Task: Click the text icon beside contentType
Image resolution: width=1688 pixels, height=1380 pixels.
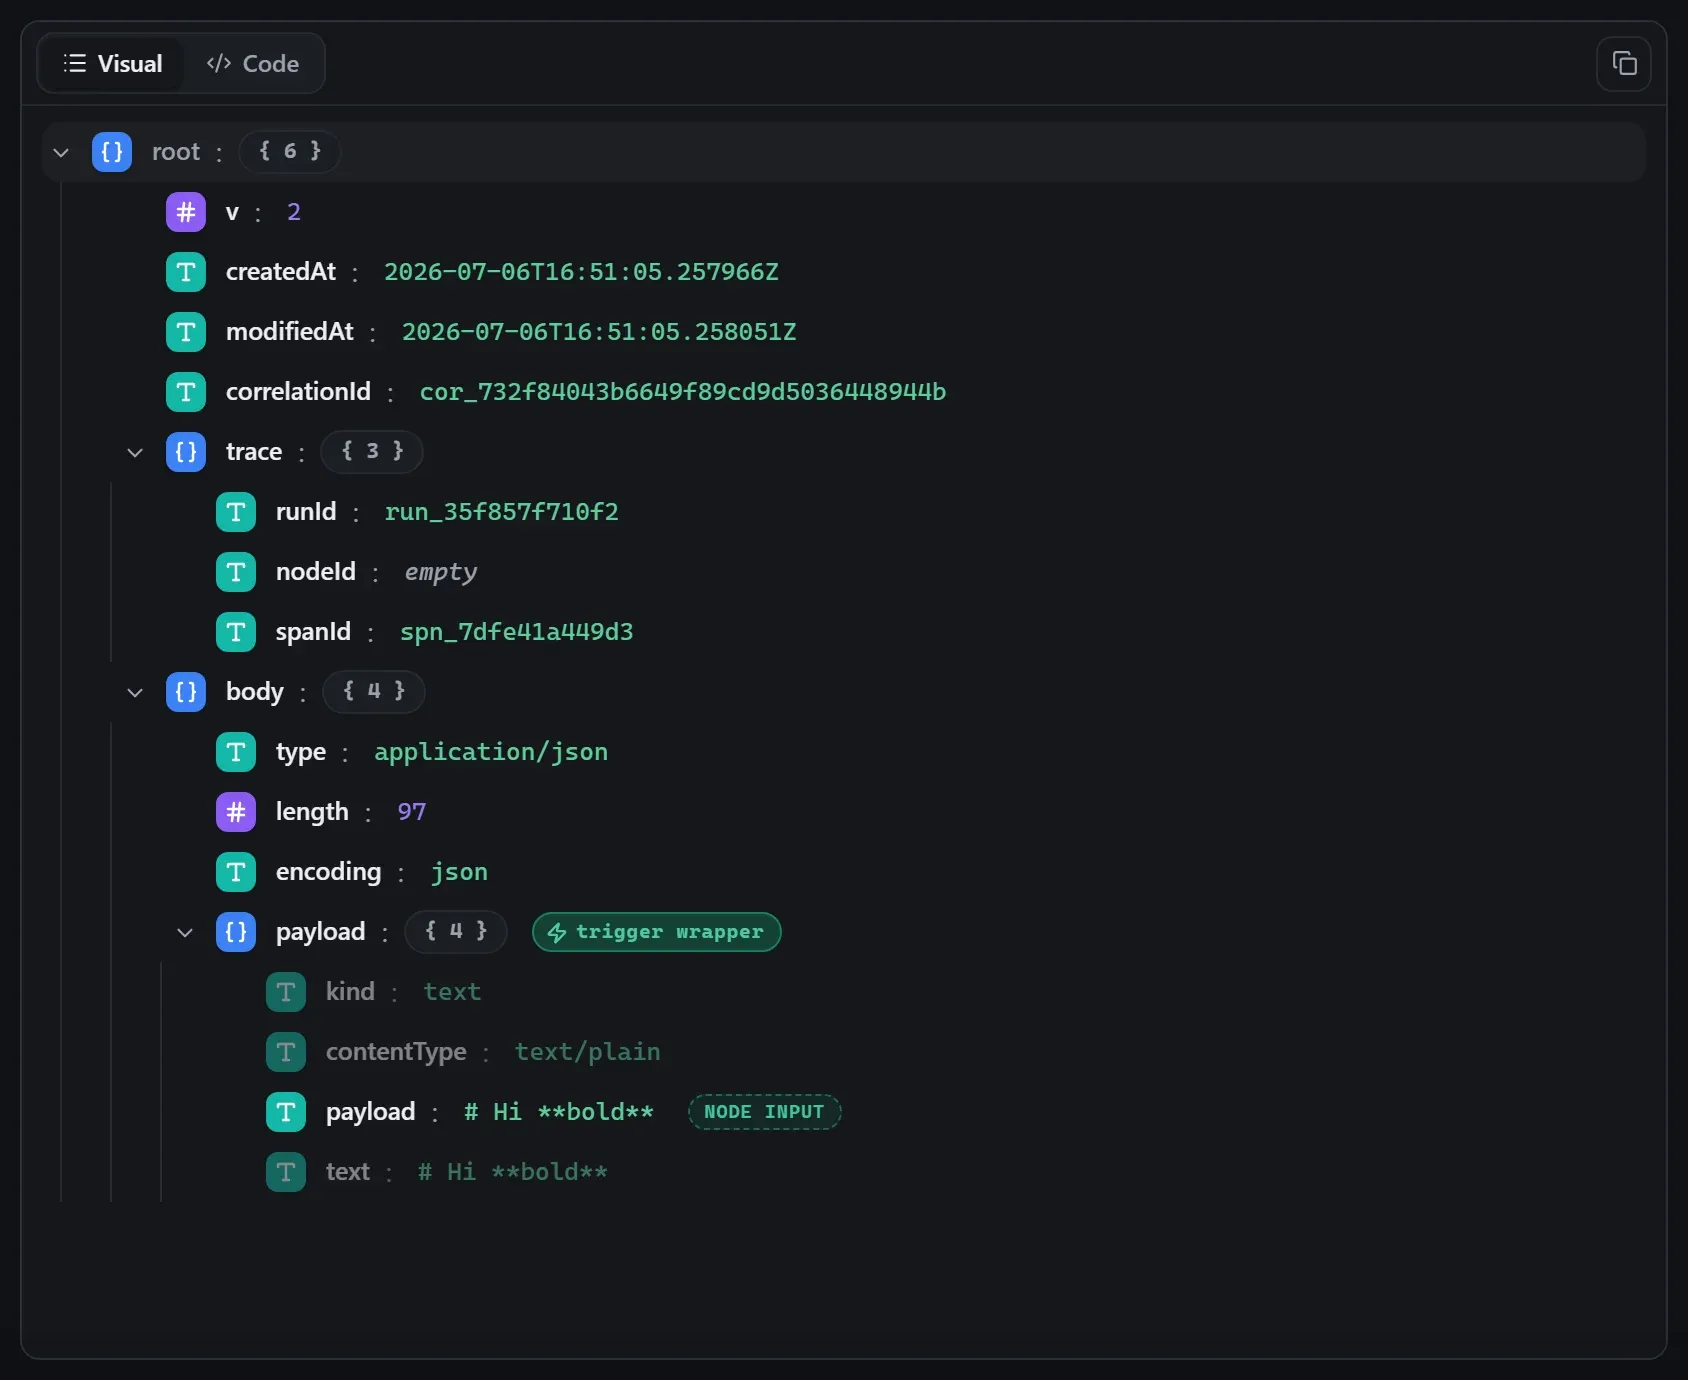Action: pos(286,1052)
